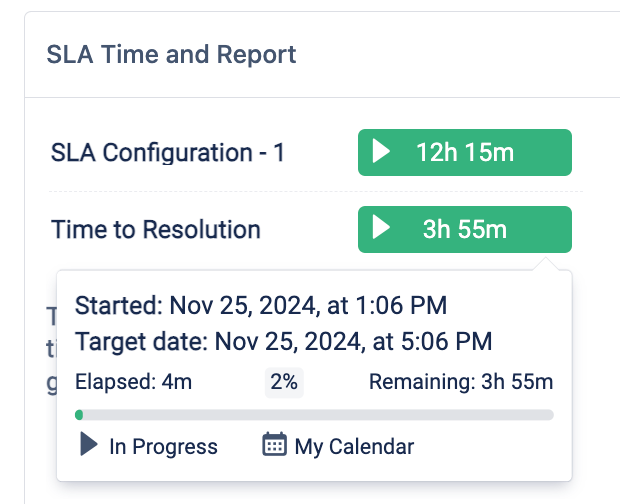Click the play icon in 3h 55m badge
Viewport: 620px width, 504px height.
380,229
